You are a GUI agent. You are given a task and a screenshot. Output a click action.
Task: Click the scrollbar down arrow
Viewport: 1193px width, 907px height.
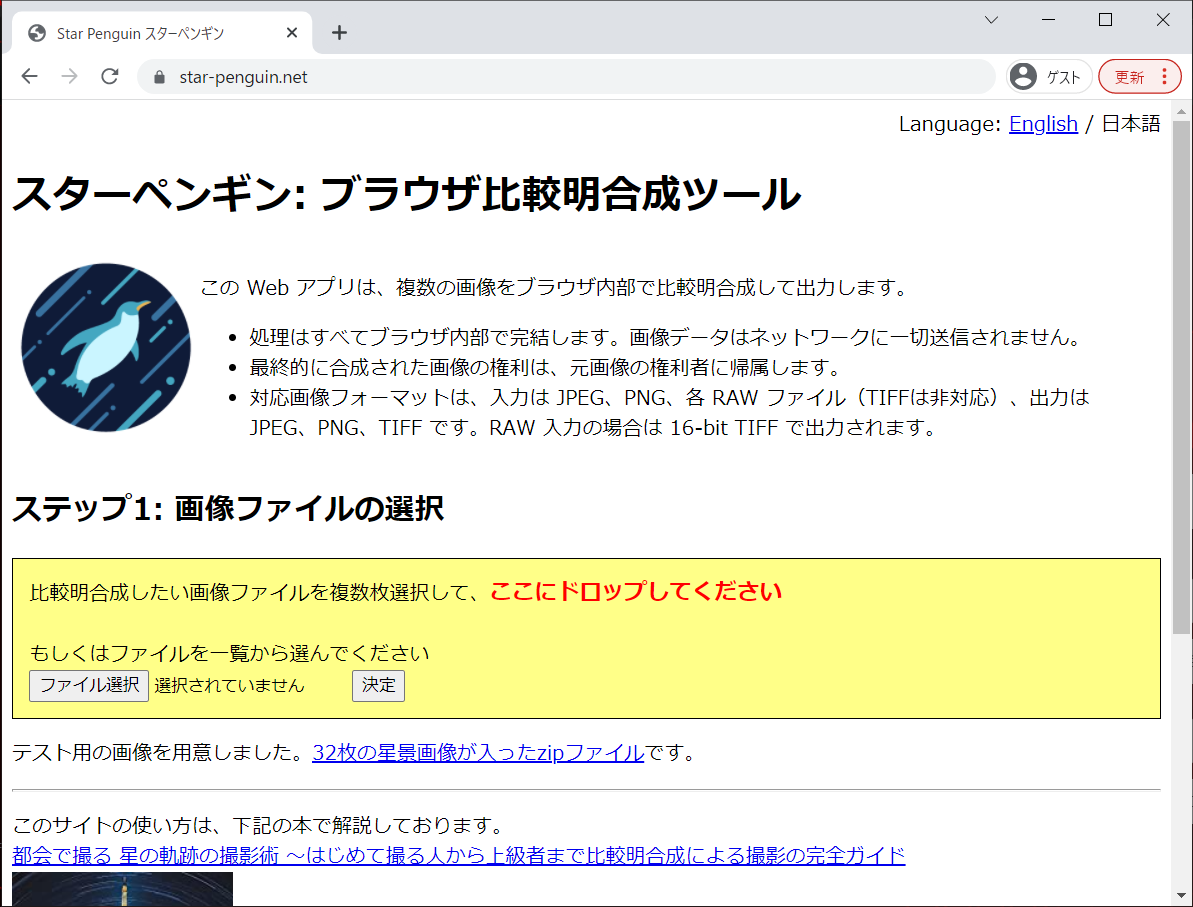[1181, 896]
